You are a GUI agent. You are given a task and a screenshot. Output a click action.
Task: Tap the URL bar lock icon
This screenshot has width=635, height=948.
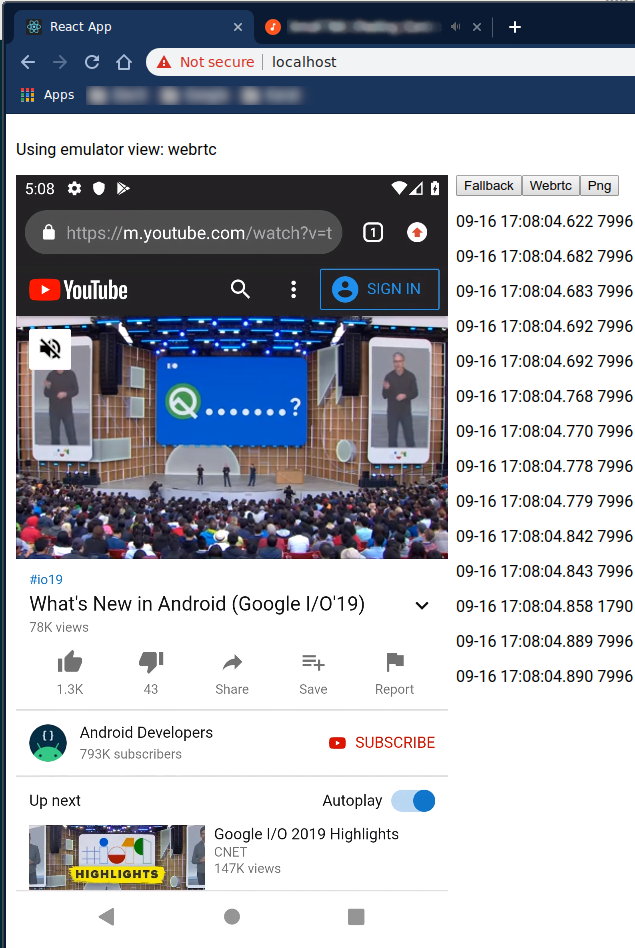[x=49, y=232]
